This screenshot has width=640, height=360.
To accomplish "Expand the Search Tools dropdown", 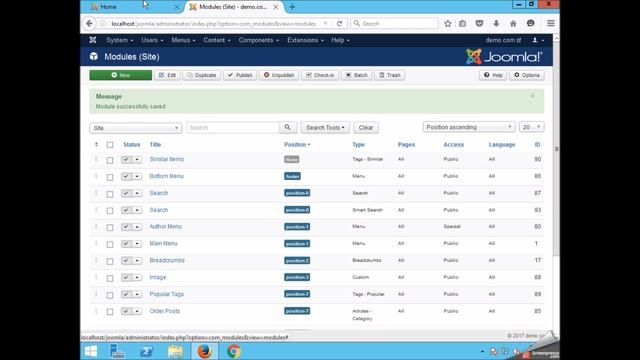I will coord(325,128).
